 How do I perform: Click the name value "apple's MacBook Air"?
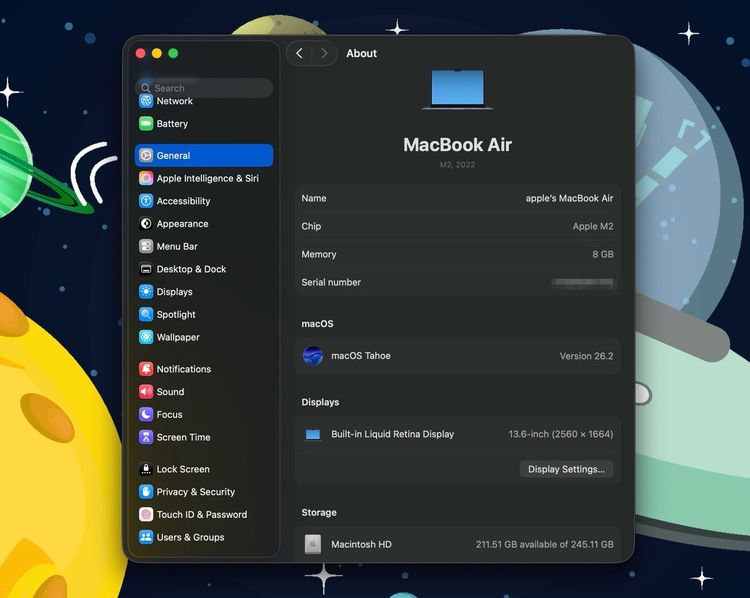point(569,198)
